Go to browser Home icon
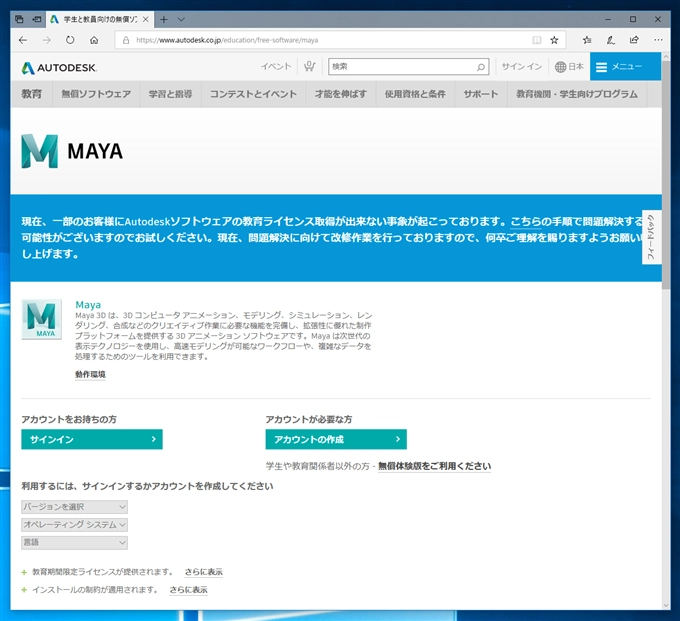The width and height of the screenshot is (680, 621). 94,40
